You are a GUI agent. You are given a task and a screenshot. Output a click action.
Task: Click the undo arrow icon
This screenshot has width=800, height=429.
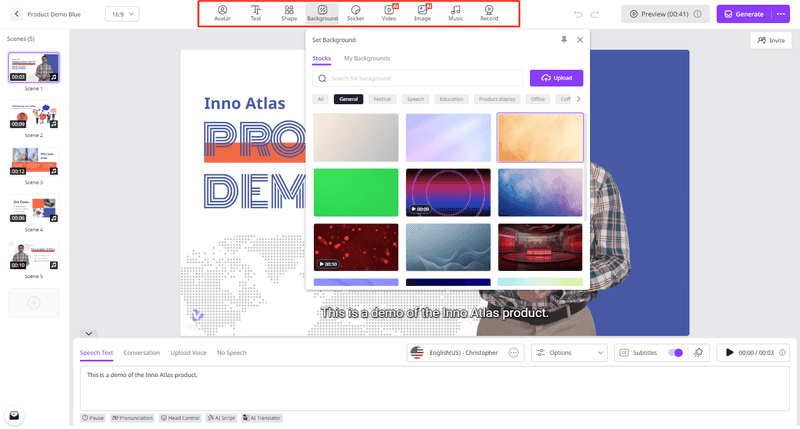(x=578, y=14)
